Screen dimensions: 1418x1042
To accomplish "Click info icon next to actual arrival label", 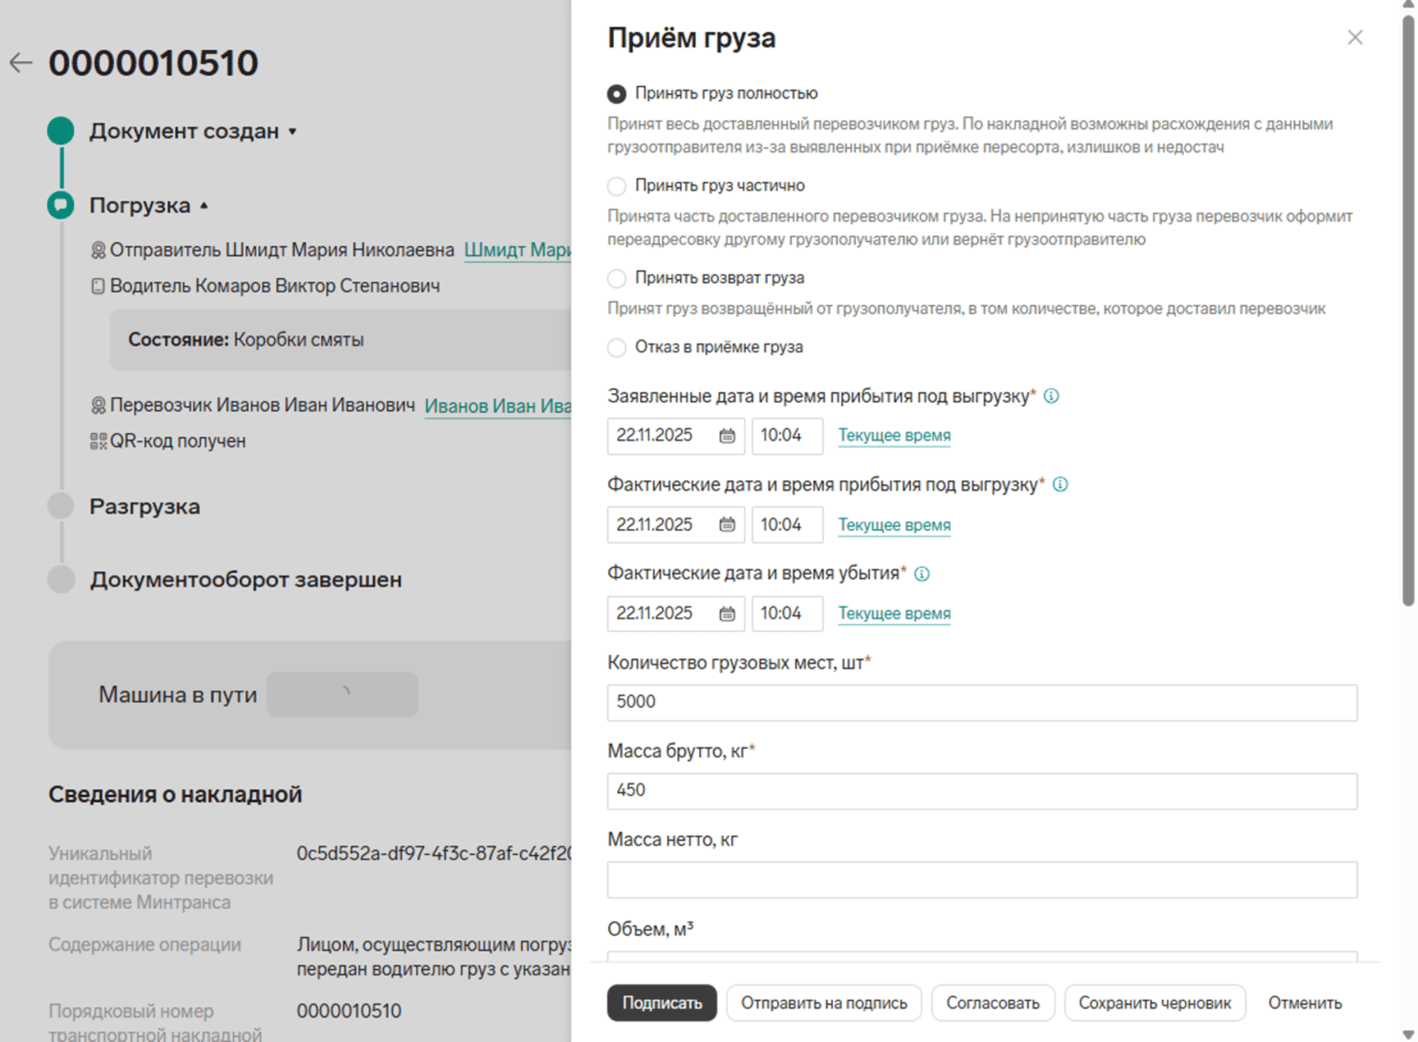I will pyautogui.click(x=1060, y=485).
